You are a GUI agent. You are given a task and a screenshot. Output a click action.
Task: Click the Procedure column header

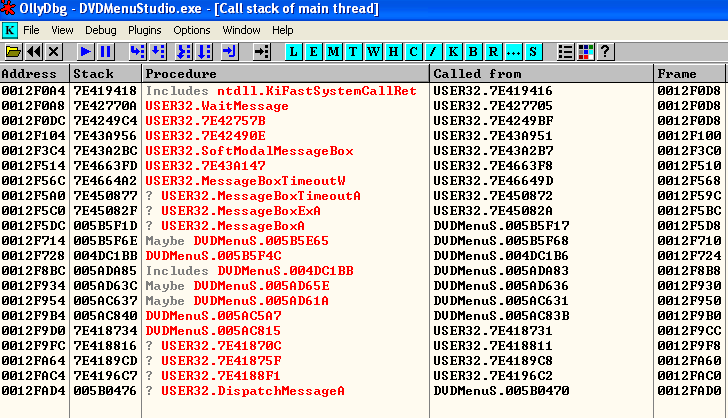286,74
